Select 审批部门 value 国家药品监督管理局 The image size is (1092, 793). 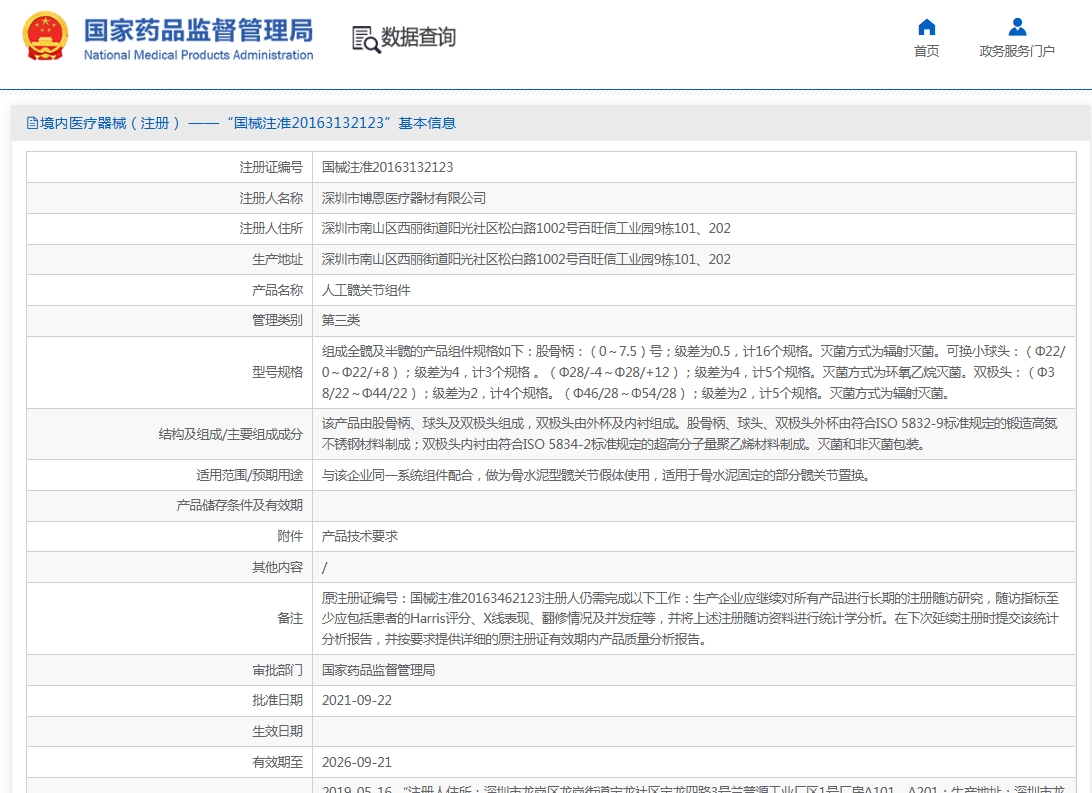[x=378, y=670]
